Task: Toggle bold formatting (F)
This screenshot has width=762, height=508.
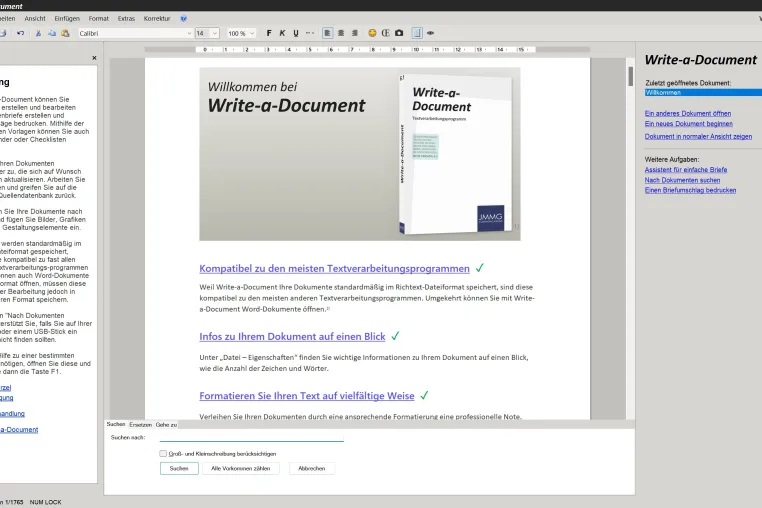Action: [269, 33]
